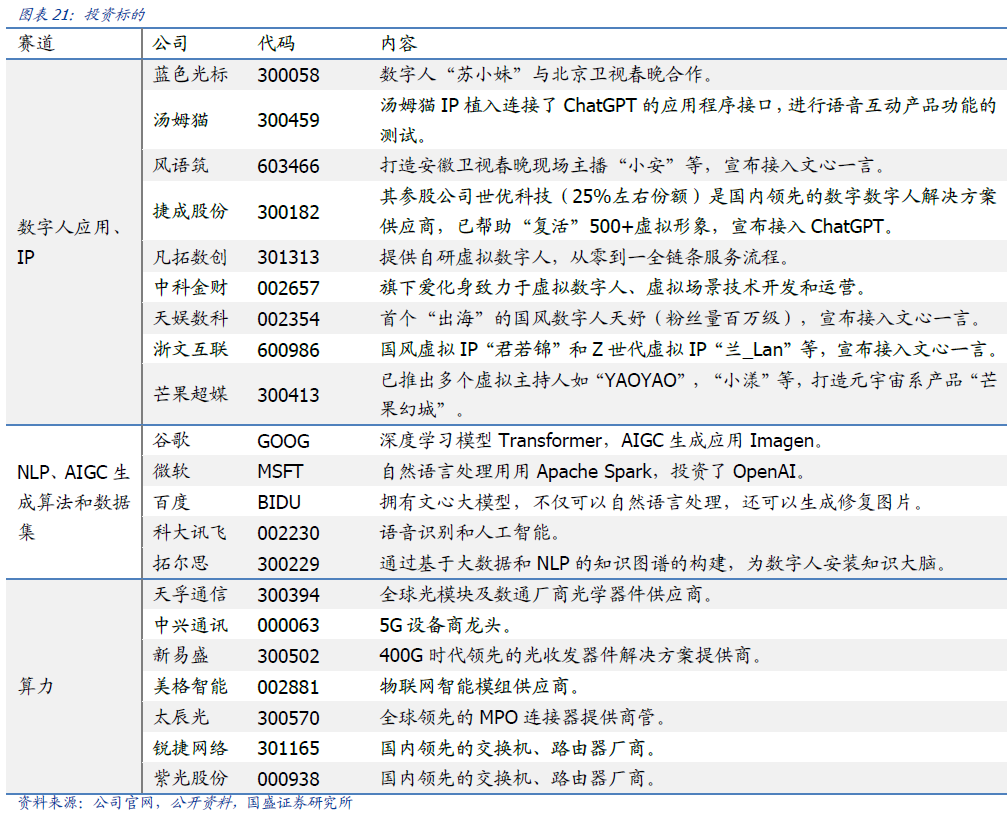Select stock code 000938
The height and width of the screenshot is (816, 1007).
(x=288, y=779)
